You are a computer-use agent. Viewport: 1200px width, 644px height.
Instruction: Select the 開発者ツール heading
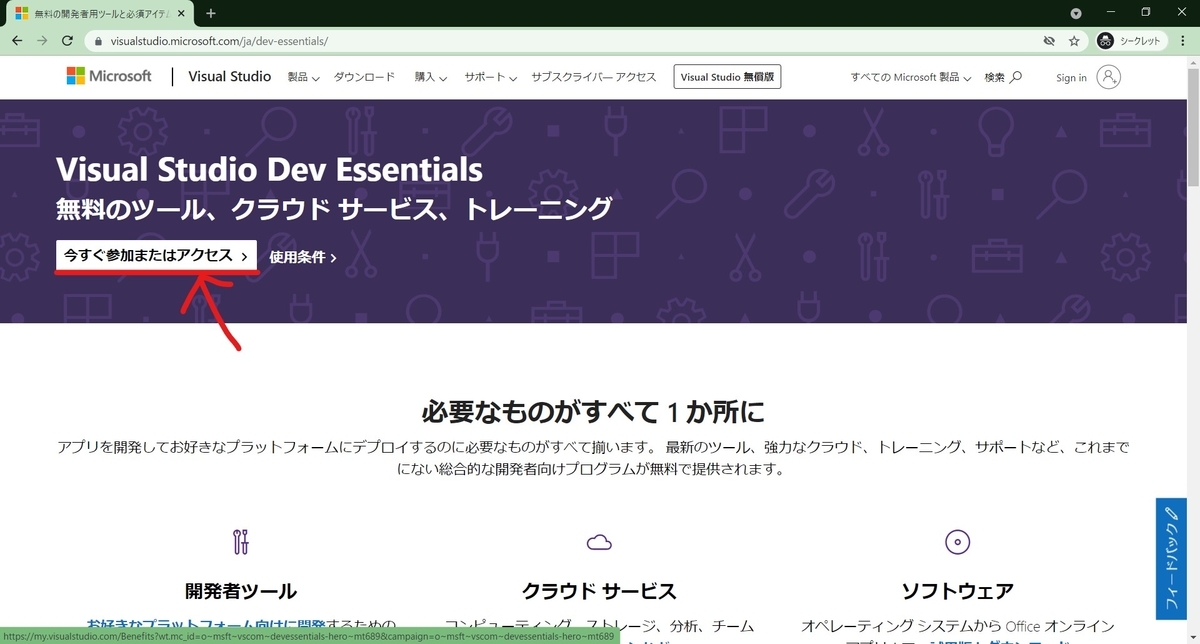pyautogui.click(x=241, y=590)
